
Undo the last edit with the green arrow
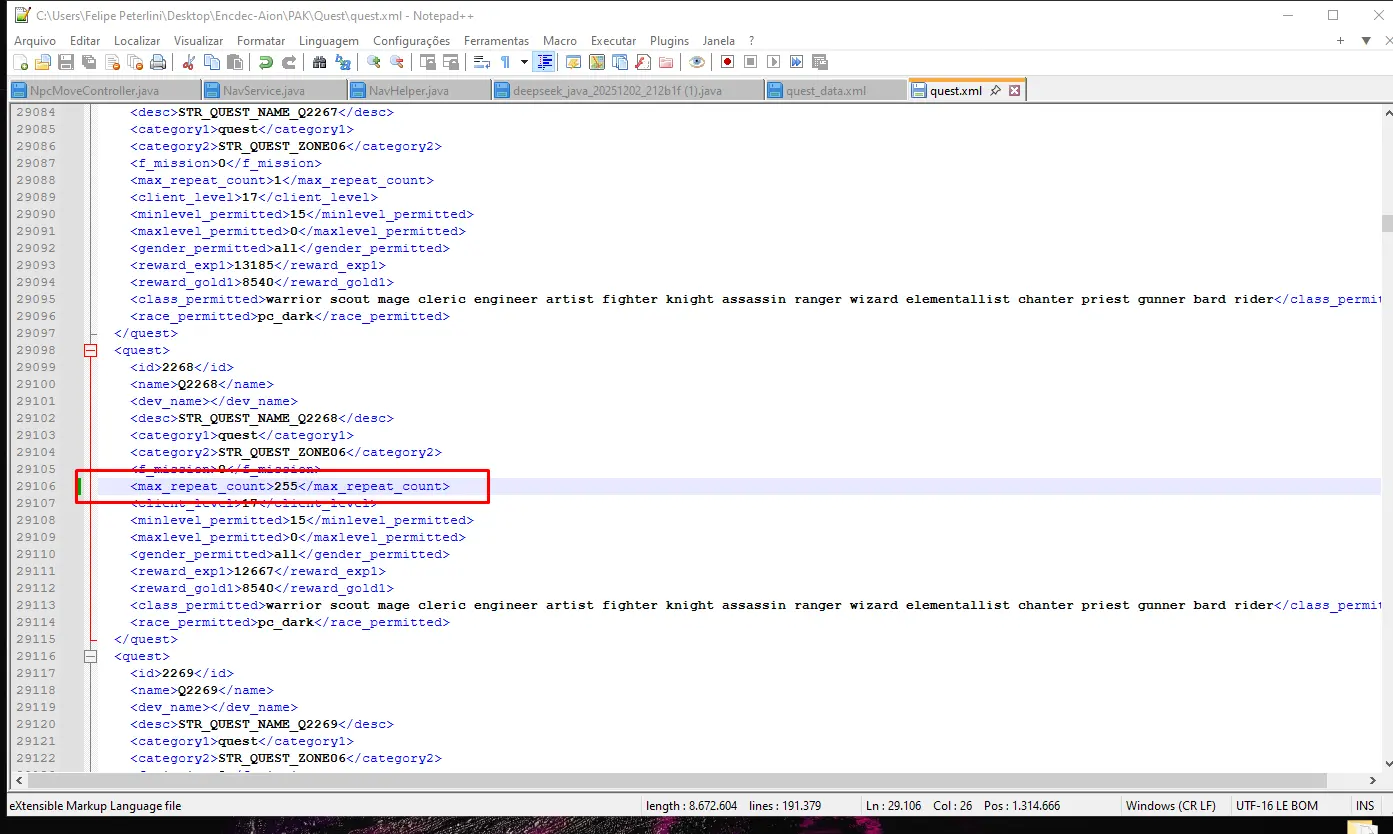265,62
